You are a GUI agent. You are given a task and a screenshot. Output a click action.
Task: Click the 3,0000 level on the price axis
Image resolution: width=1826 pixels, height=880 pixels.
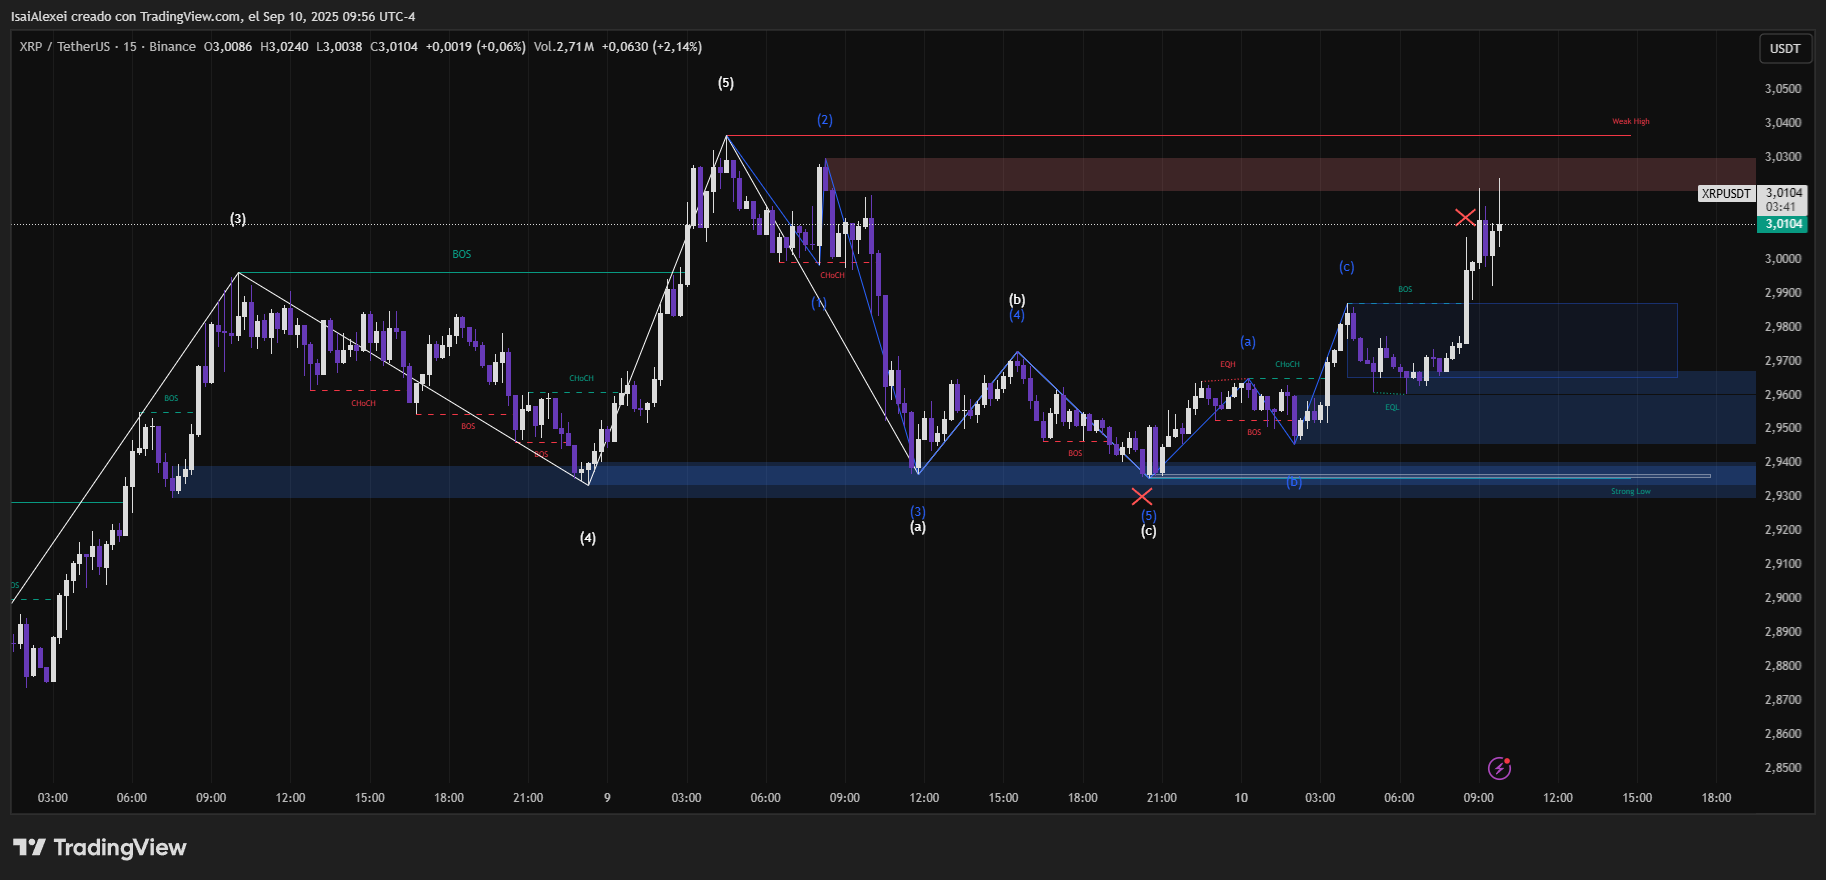click(1783, 259)
